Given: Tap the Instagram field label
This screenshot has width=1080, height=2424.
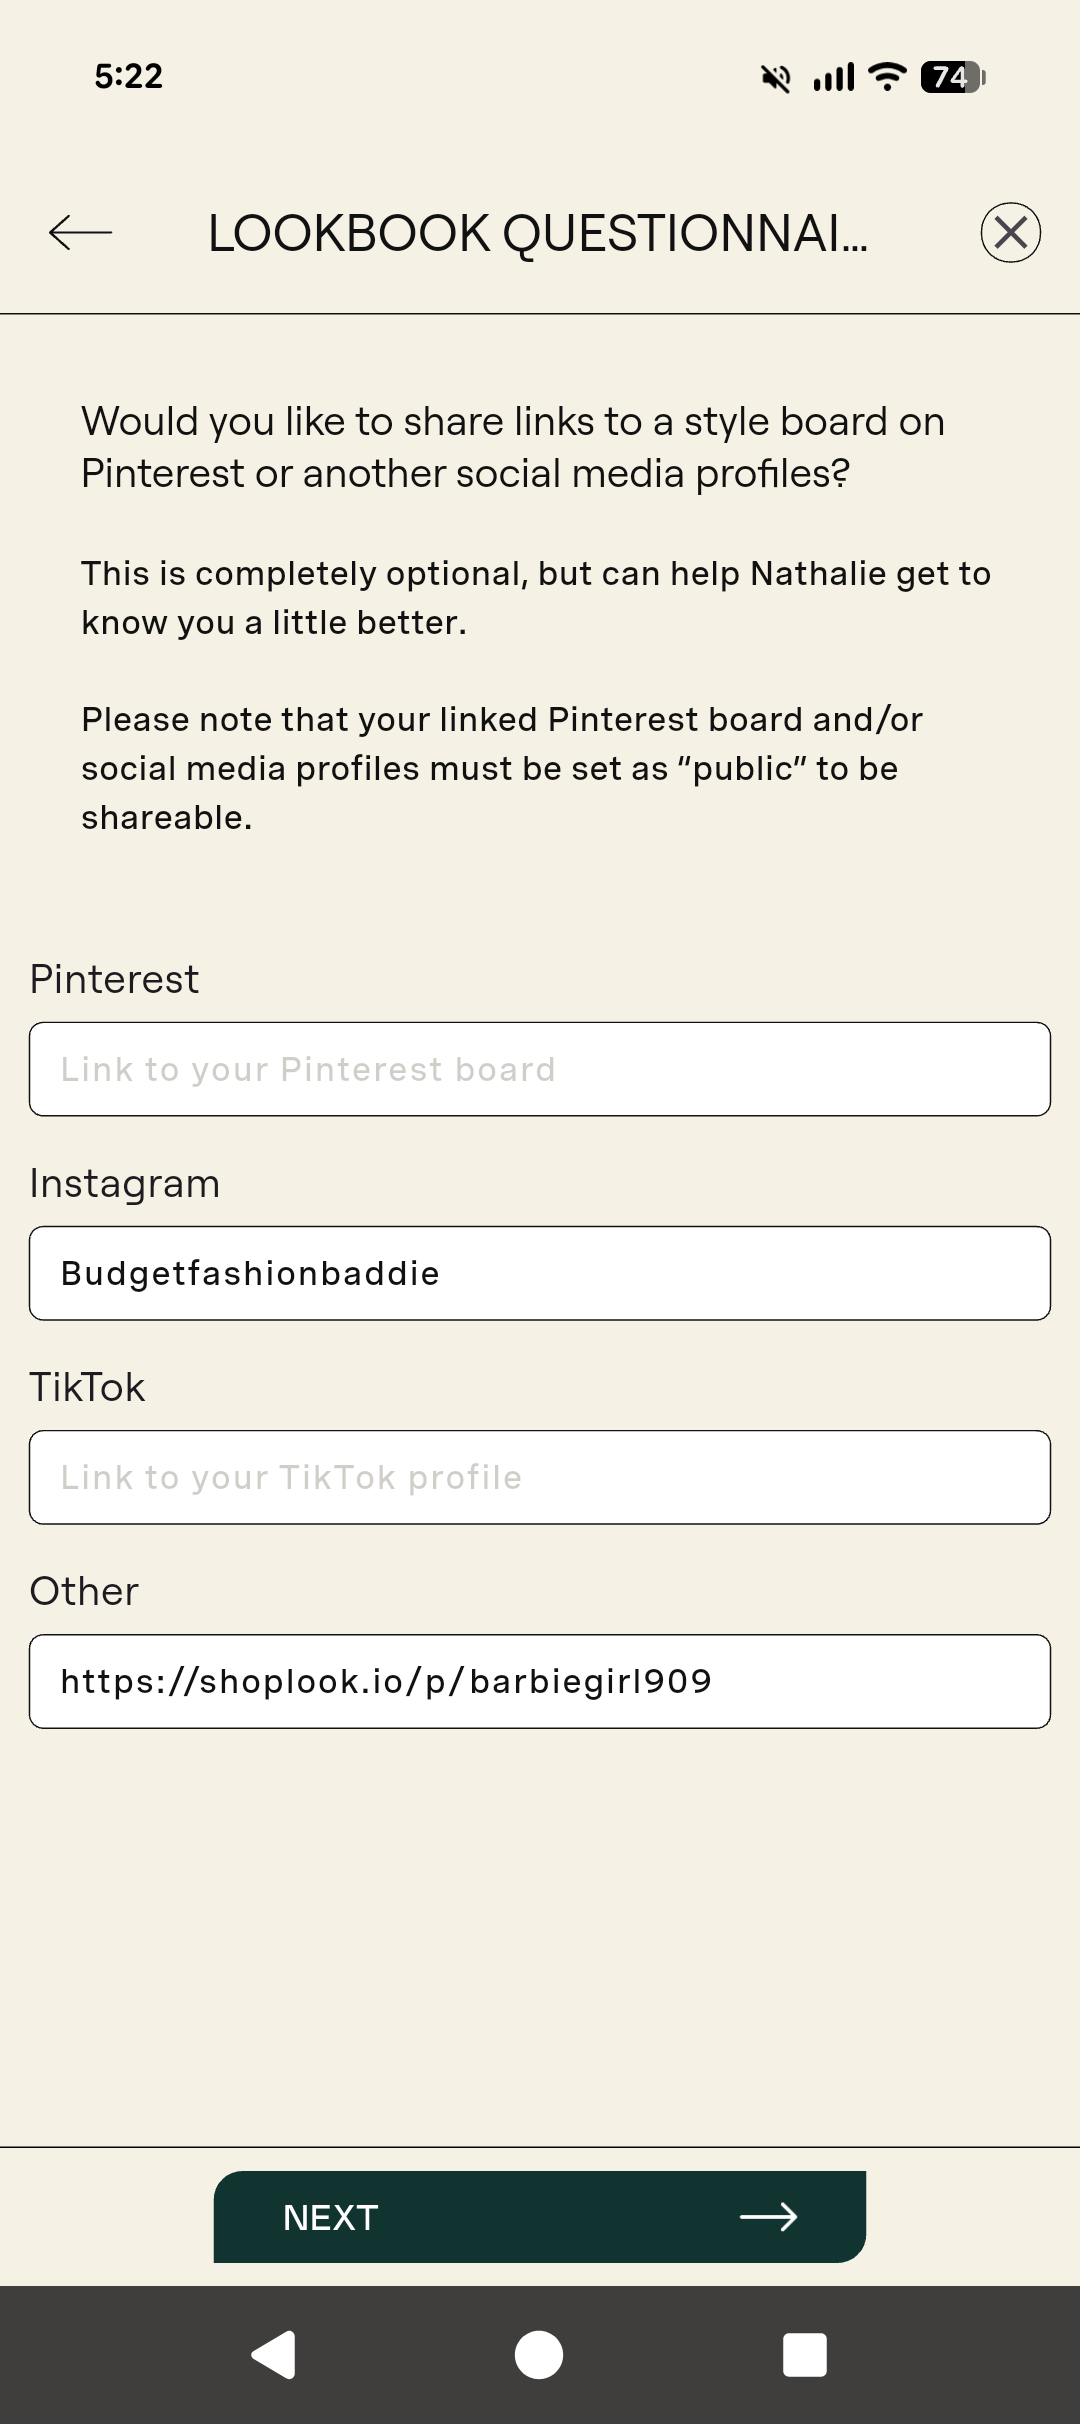Looking at the screenshot, I should (x=124, y=1184).
